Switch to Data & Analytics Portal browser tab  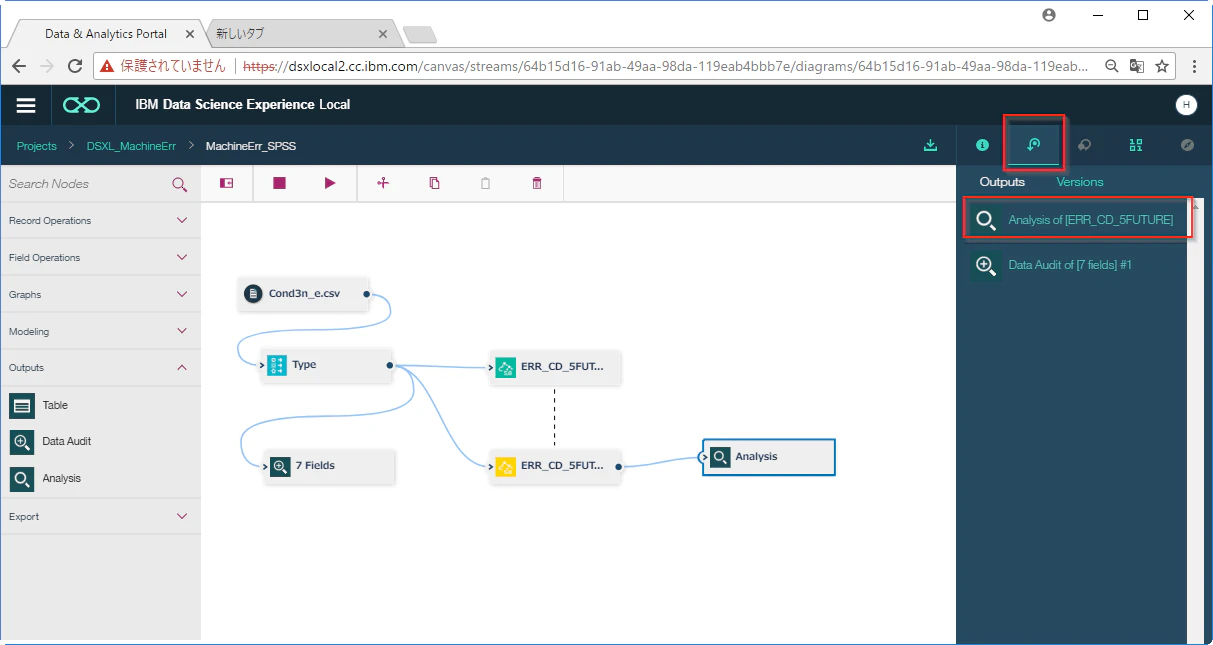(x=106, y=34)
